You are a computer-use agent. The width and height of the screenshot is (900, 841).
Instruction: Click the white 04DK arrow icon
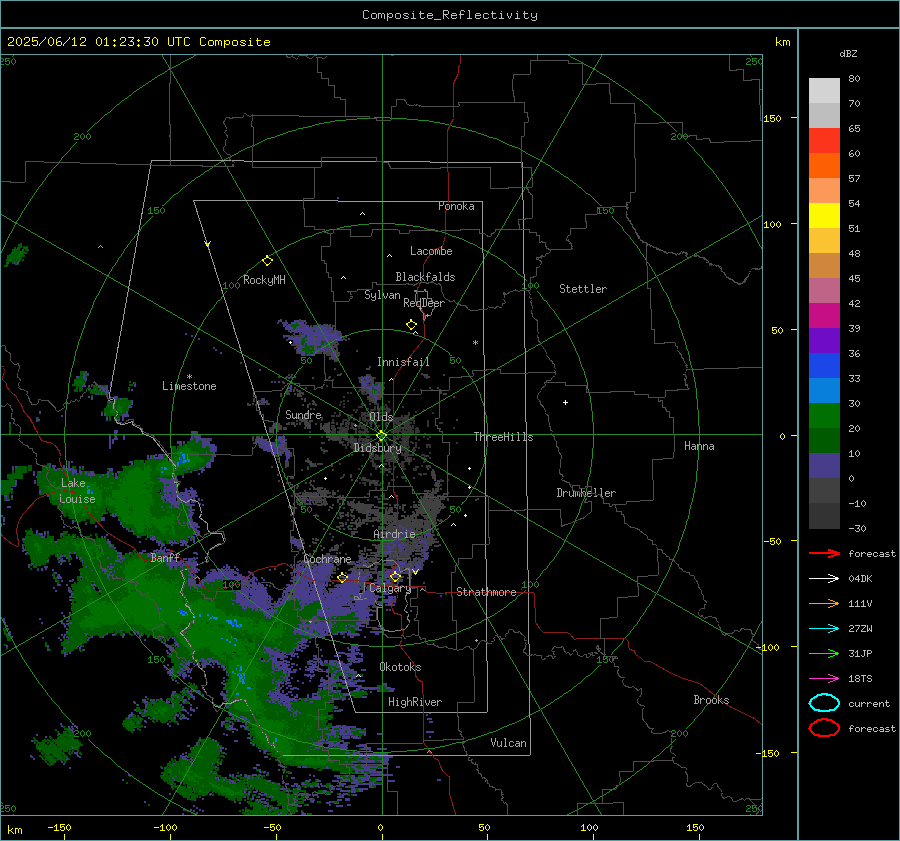coord(824,579)
